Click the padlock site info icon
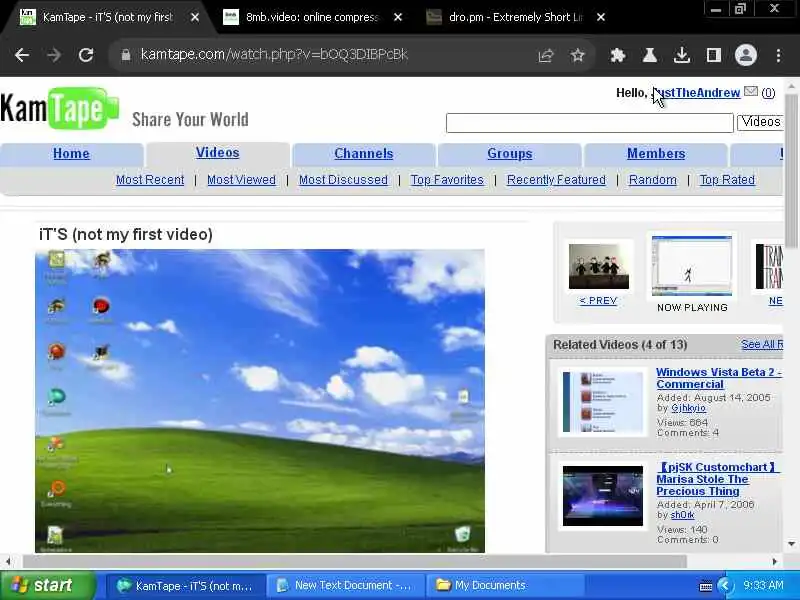Screen dimensions: 800x600 [x=126, y=55]
